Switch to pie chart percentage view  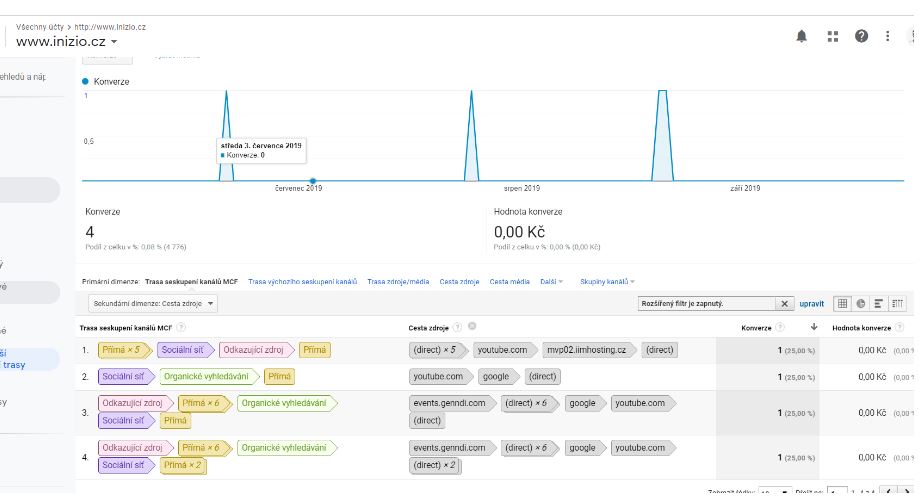[x=860, y=303]
